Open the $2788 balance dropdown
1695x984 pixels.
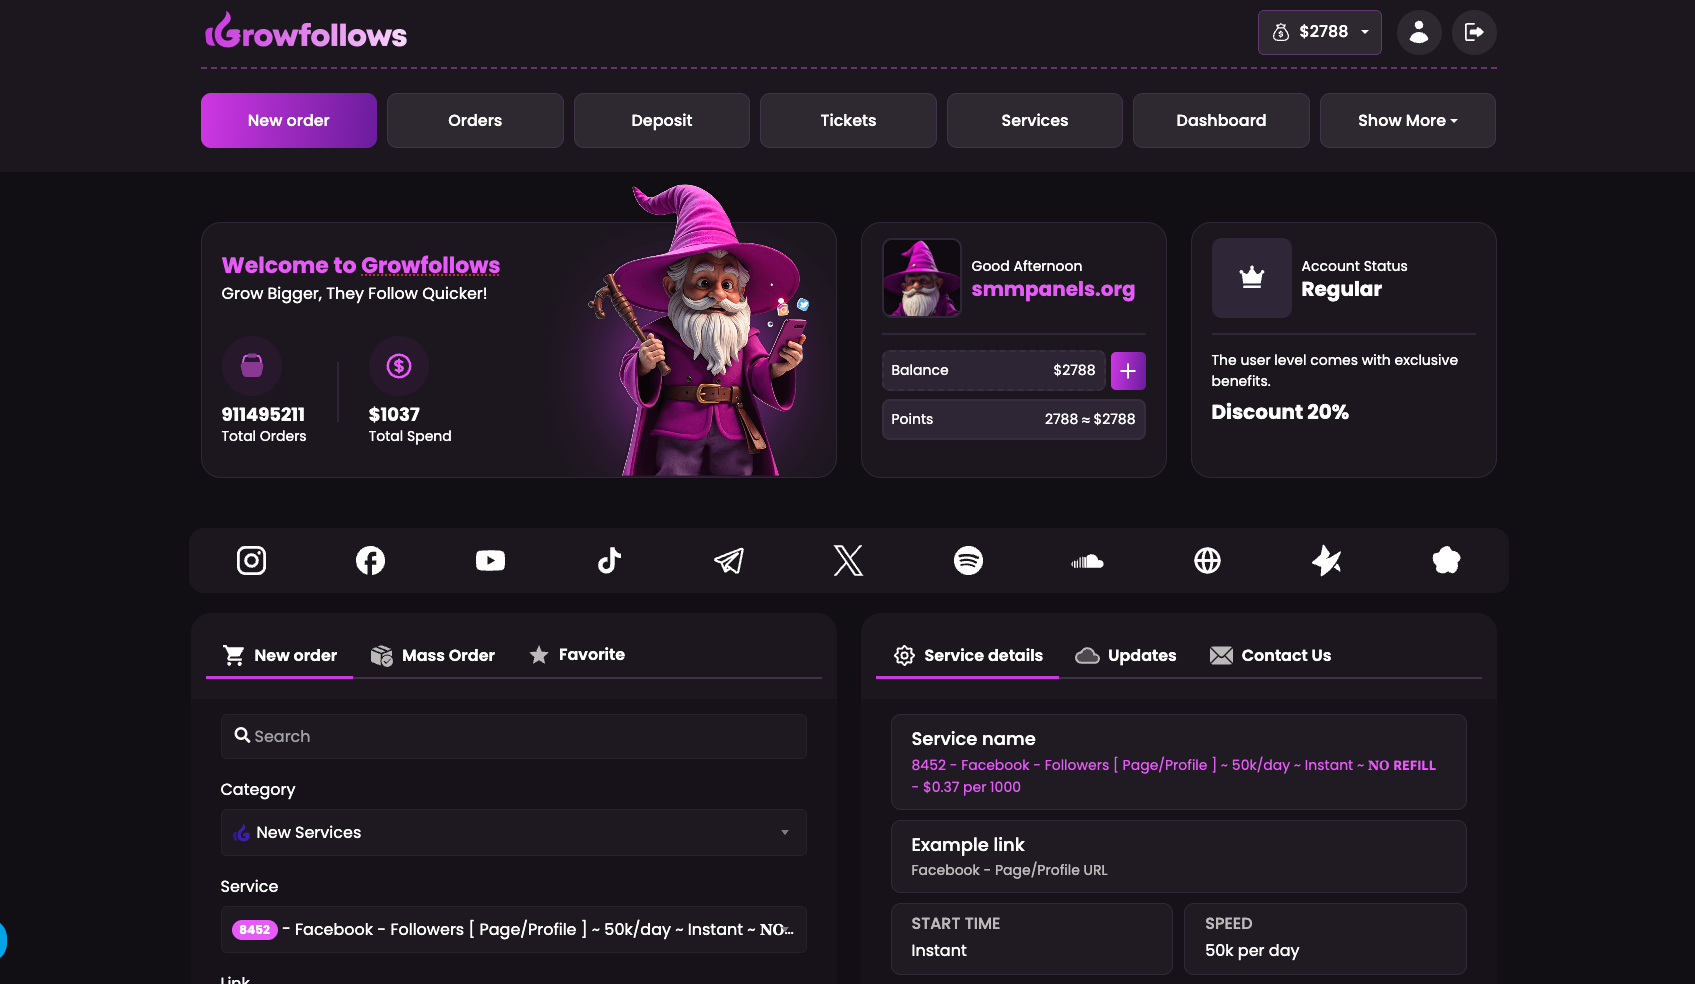(x=1319, y=31)
